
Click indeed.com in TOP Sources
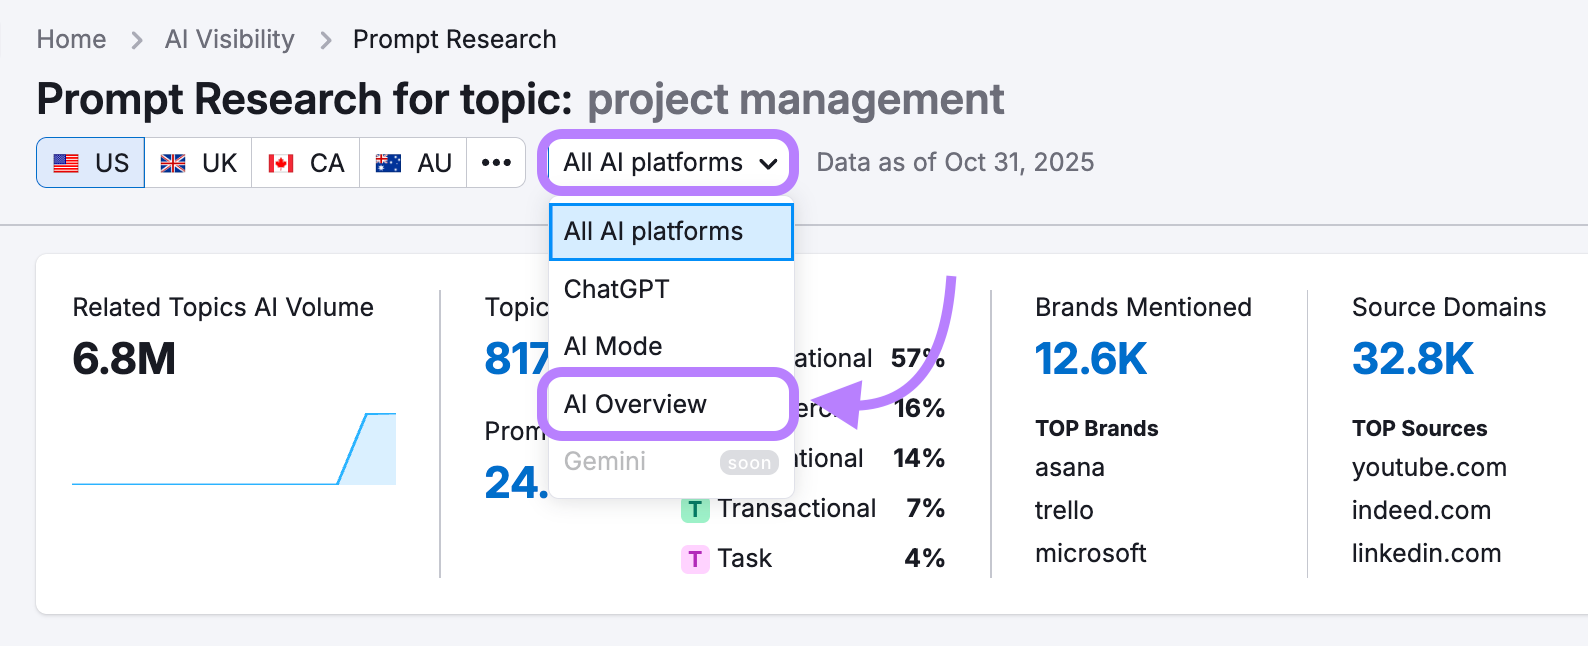tap(1421, 511)
